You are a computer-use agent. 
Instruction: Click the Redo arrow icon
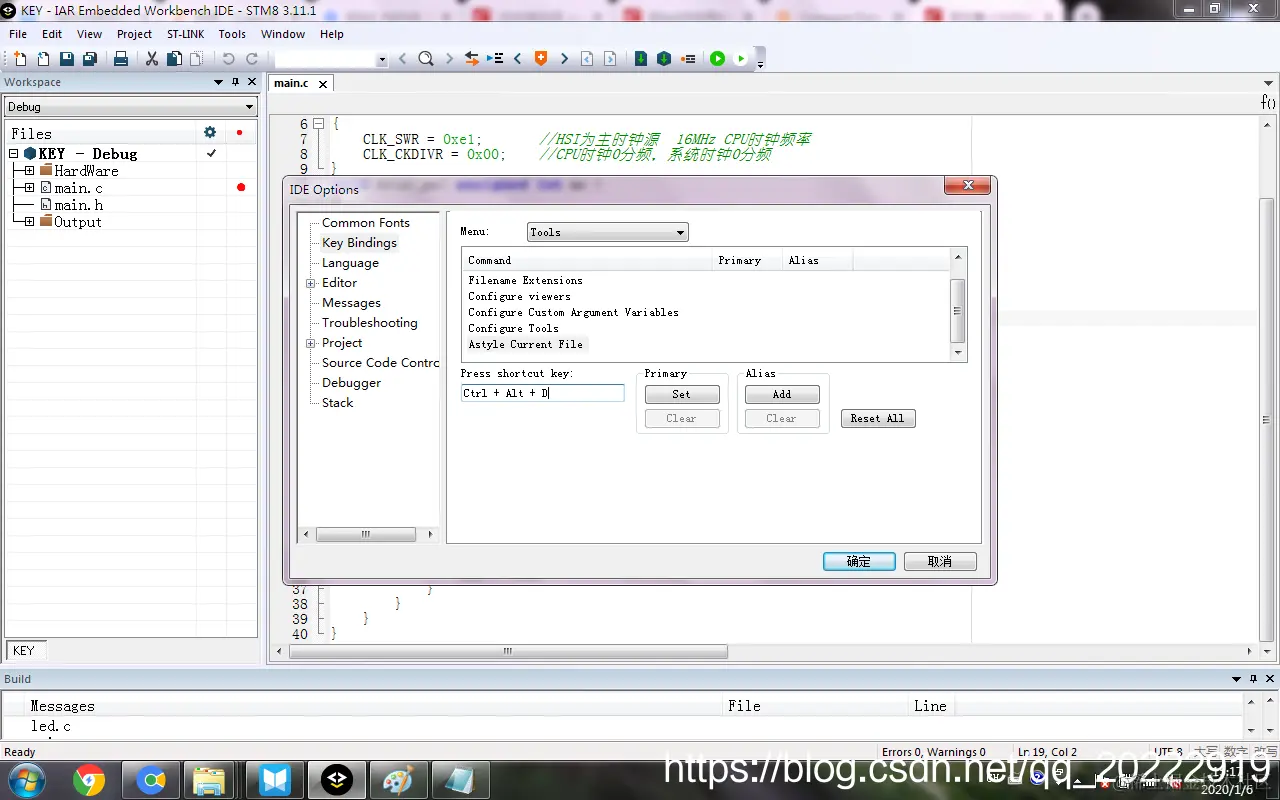pos(252,59)
